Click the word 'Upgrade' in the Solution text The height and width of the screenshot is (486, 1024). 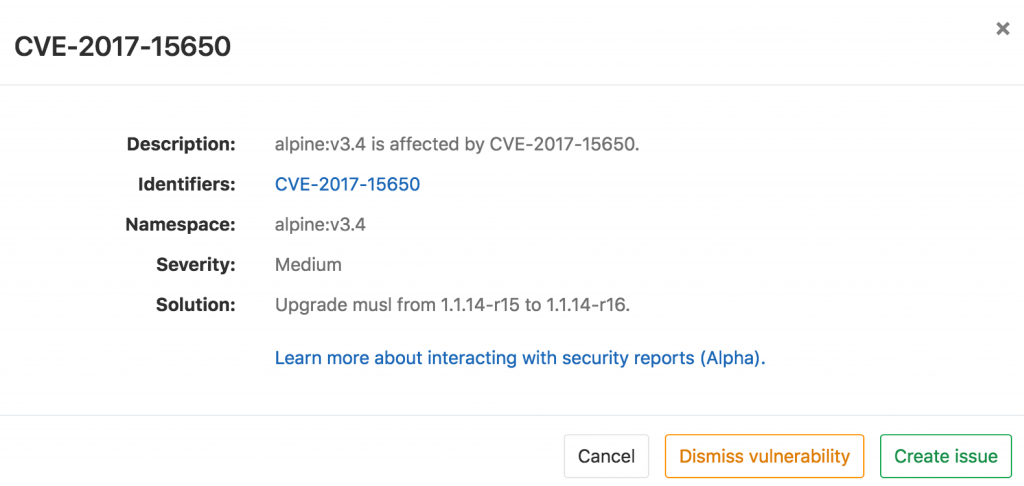307,305
